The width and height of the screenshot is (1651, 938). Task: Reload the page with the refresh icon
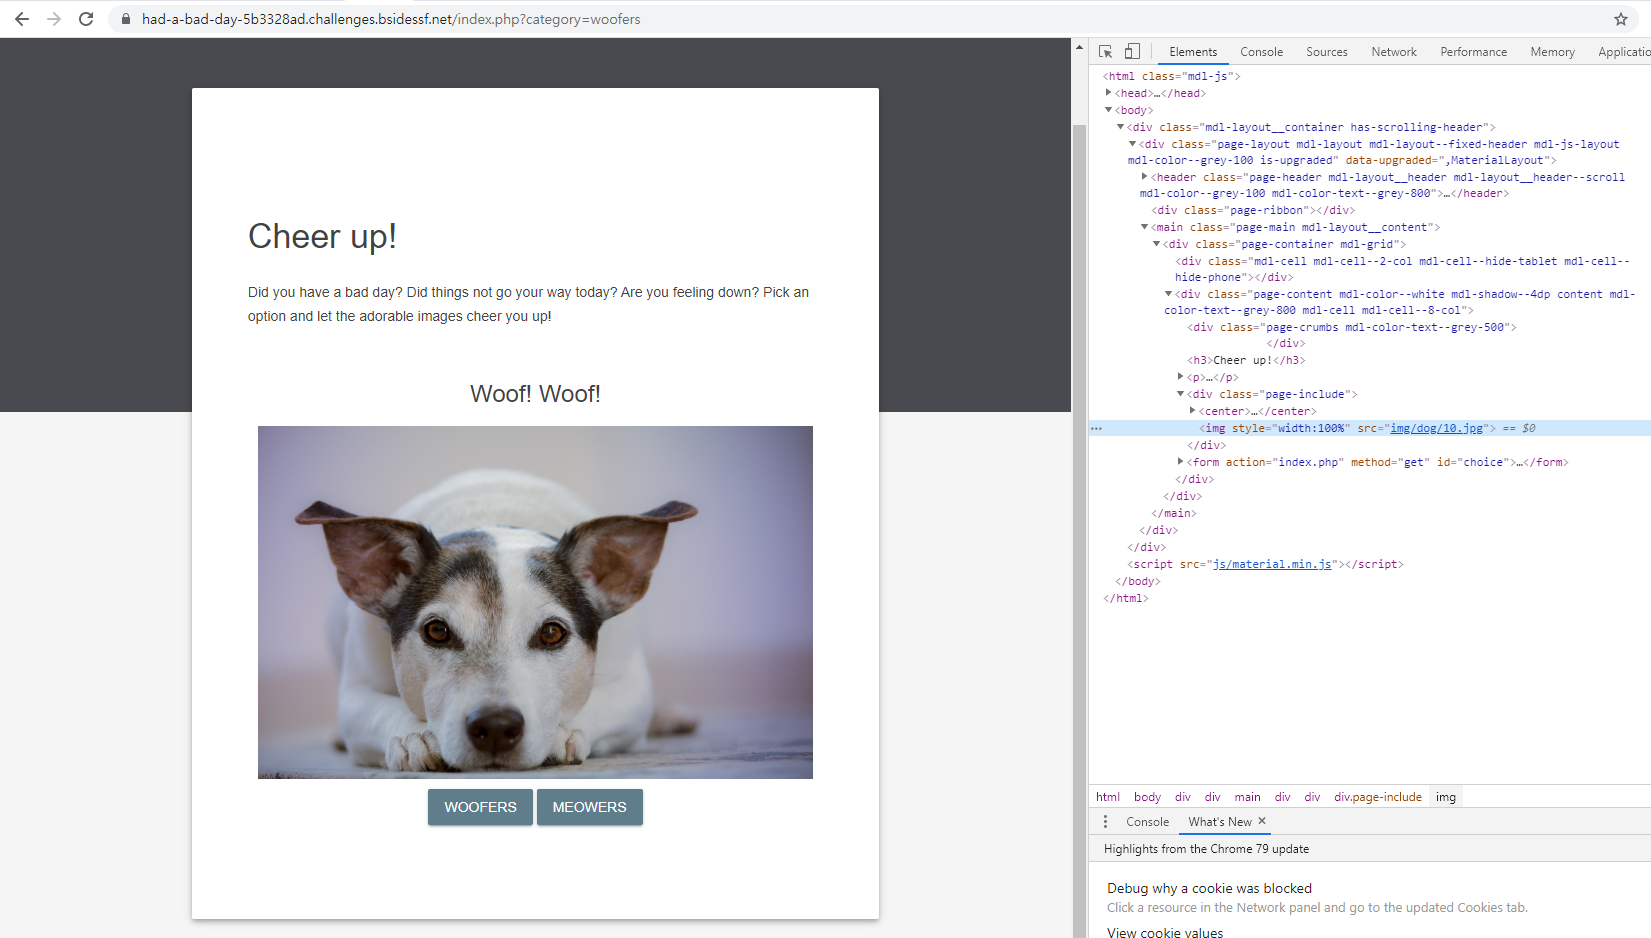coord(86,19)
